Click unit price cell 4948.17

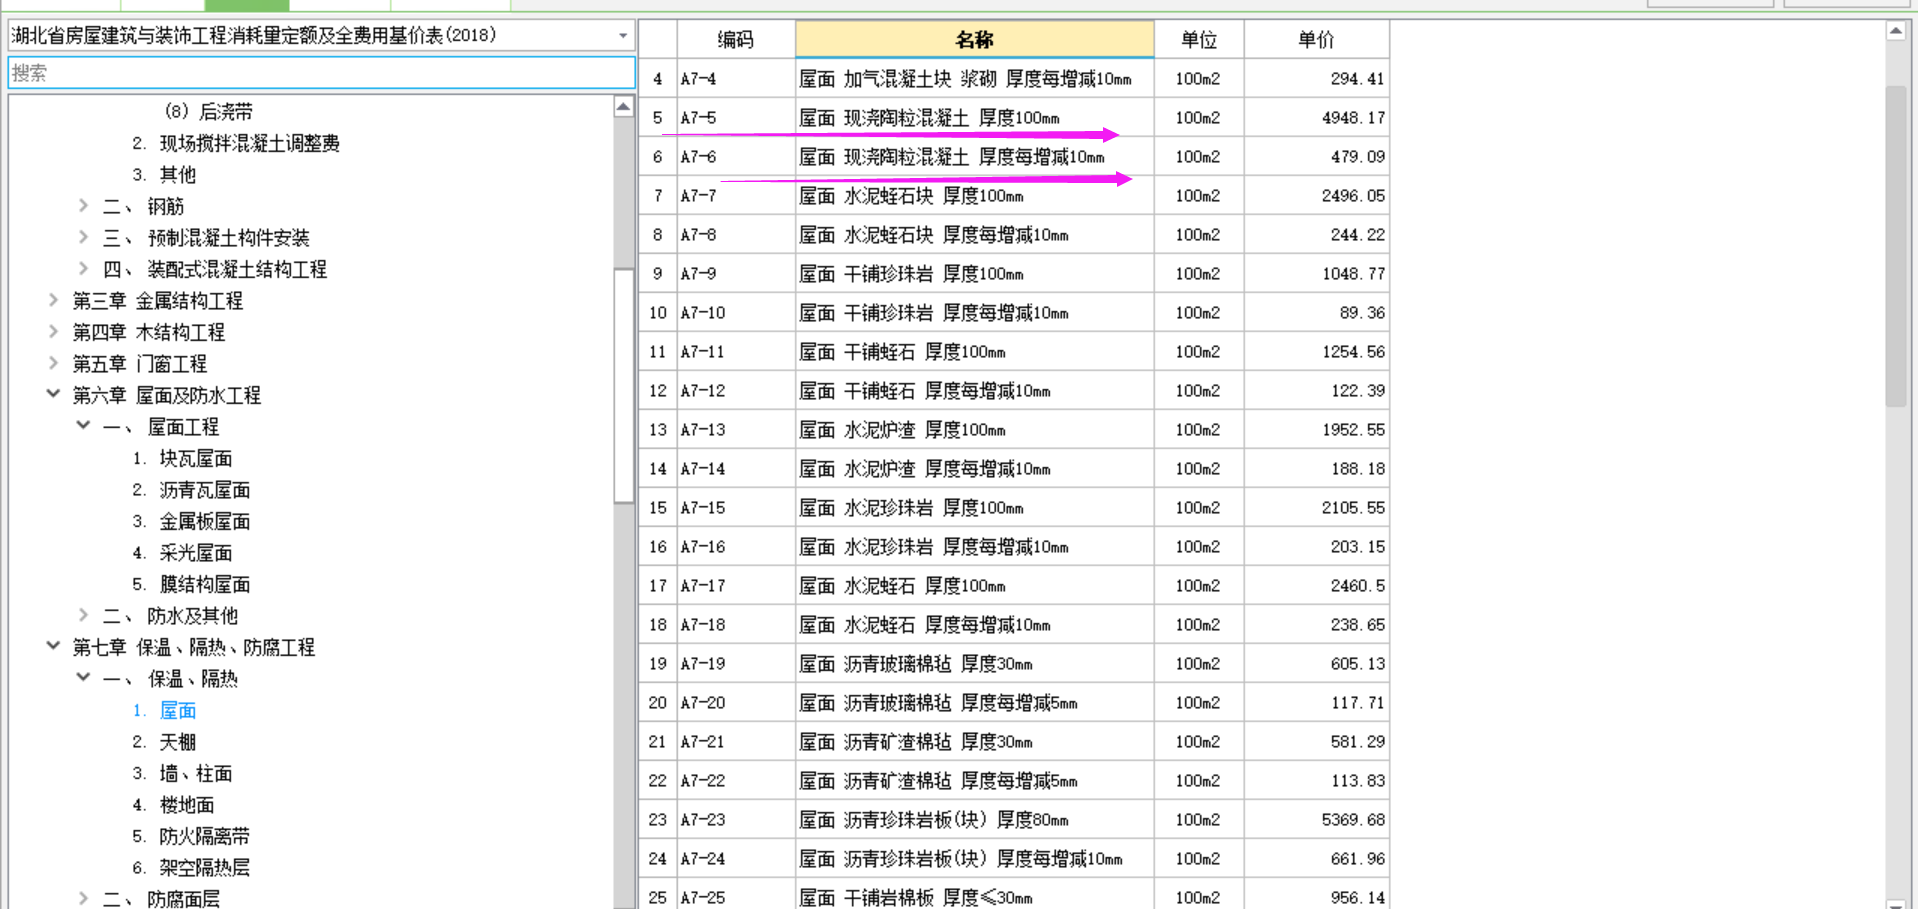[x=1316, y=117]
